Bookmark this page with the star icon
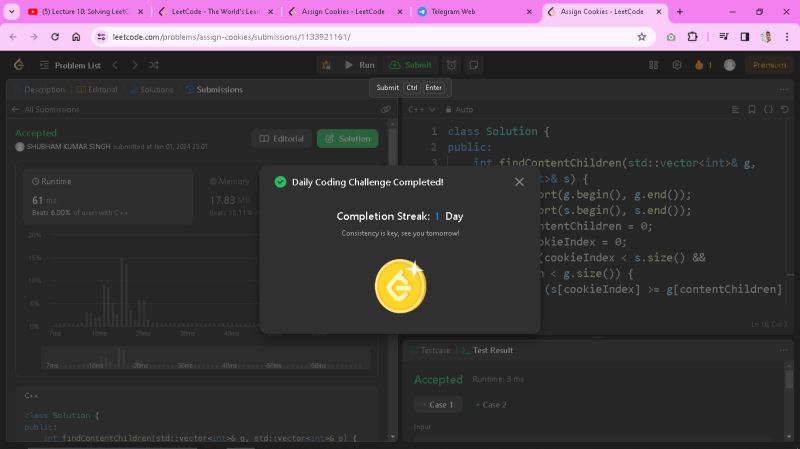Viewport: 800px width, 449px height. coord(642,37)
